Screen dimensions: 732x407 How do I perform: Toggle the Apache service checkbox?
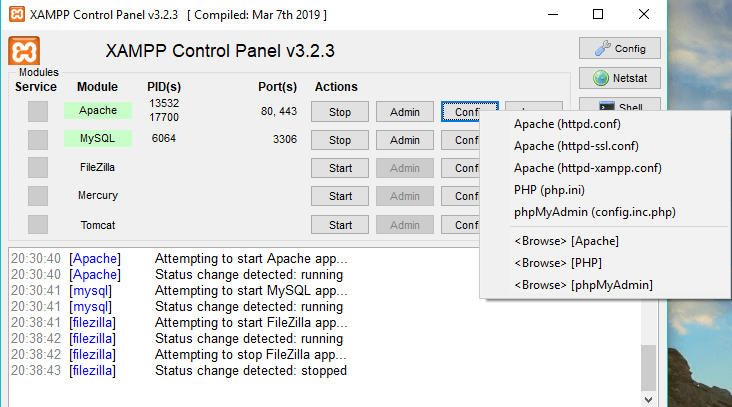click(x=38, y=111)
